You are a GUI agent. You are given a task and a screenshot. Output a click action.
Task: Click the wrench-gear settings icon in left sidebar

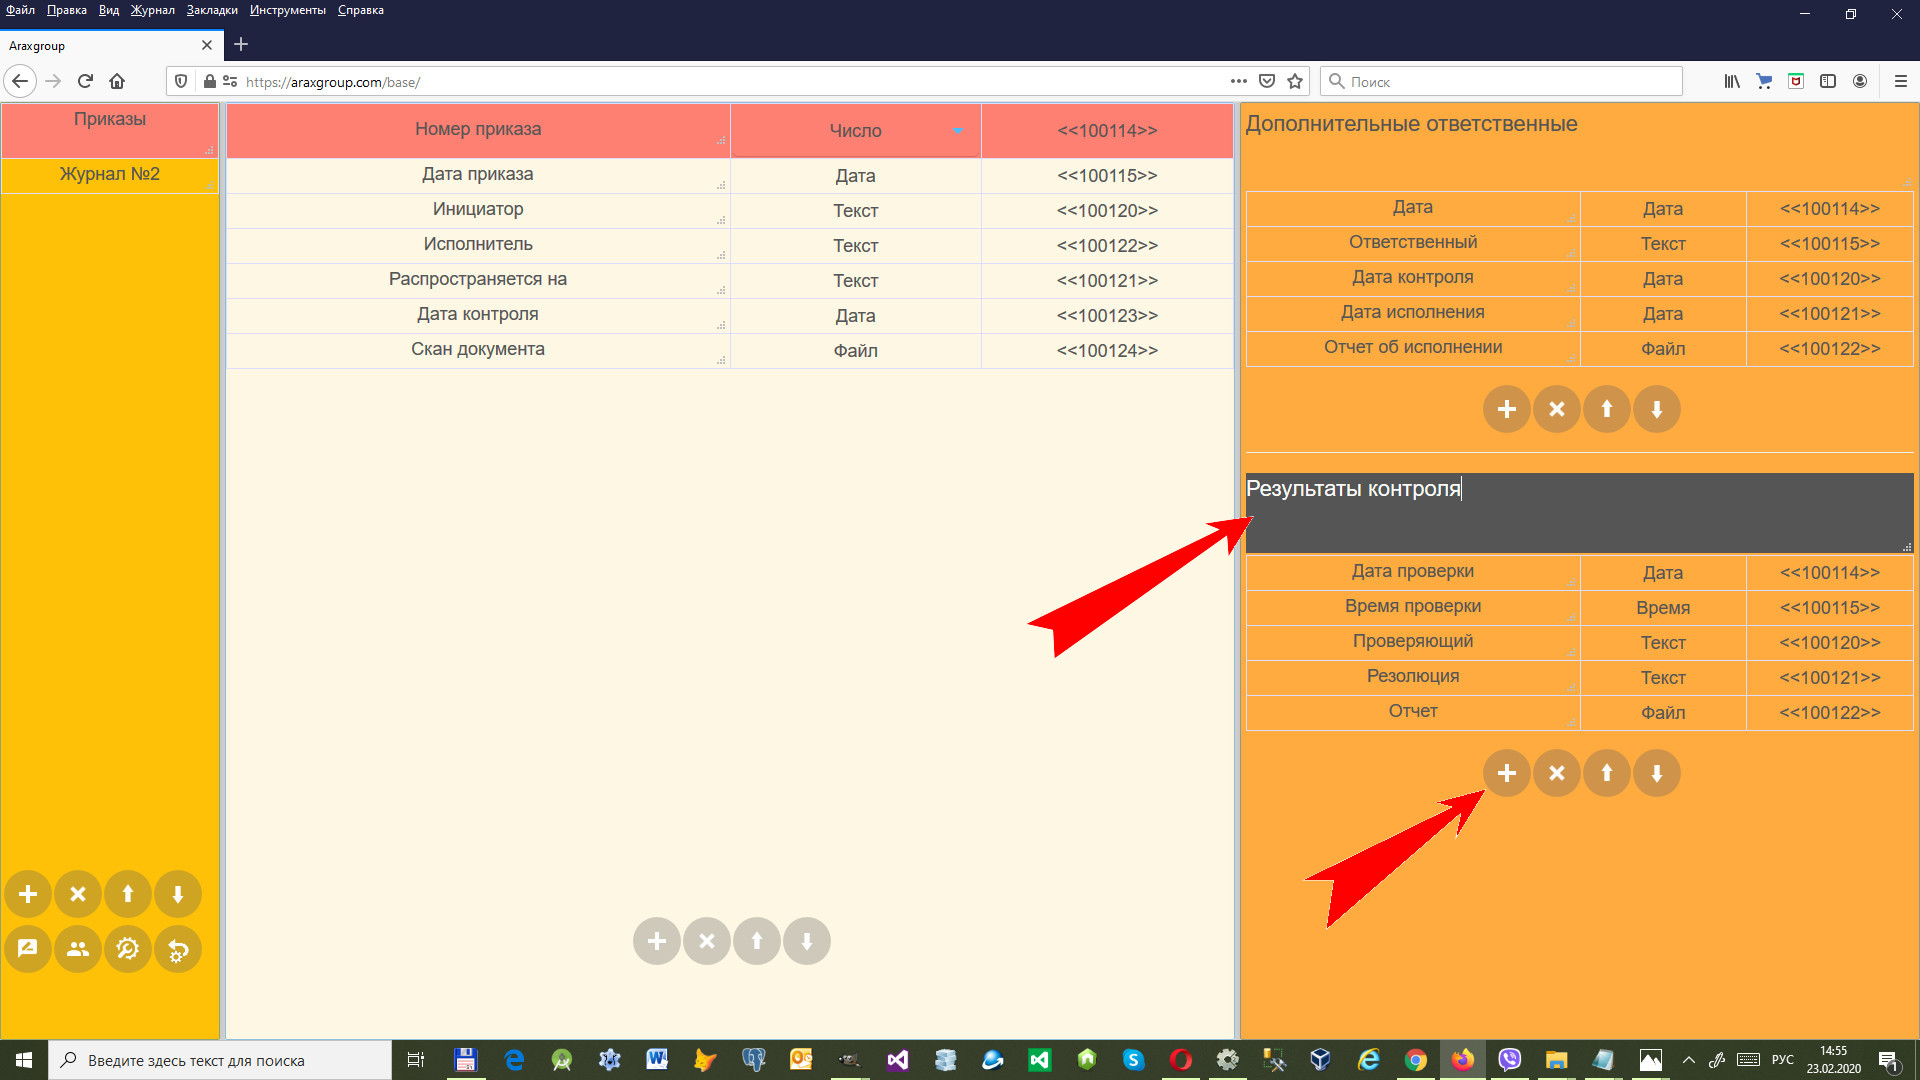coord(128,949)
